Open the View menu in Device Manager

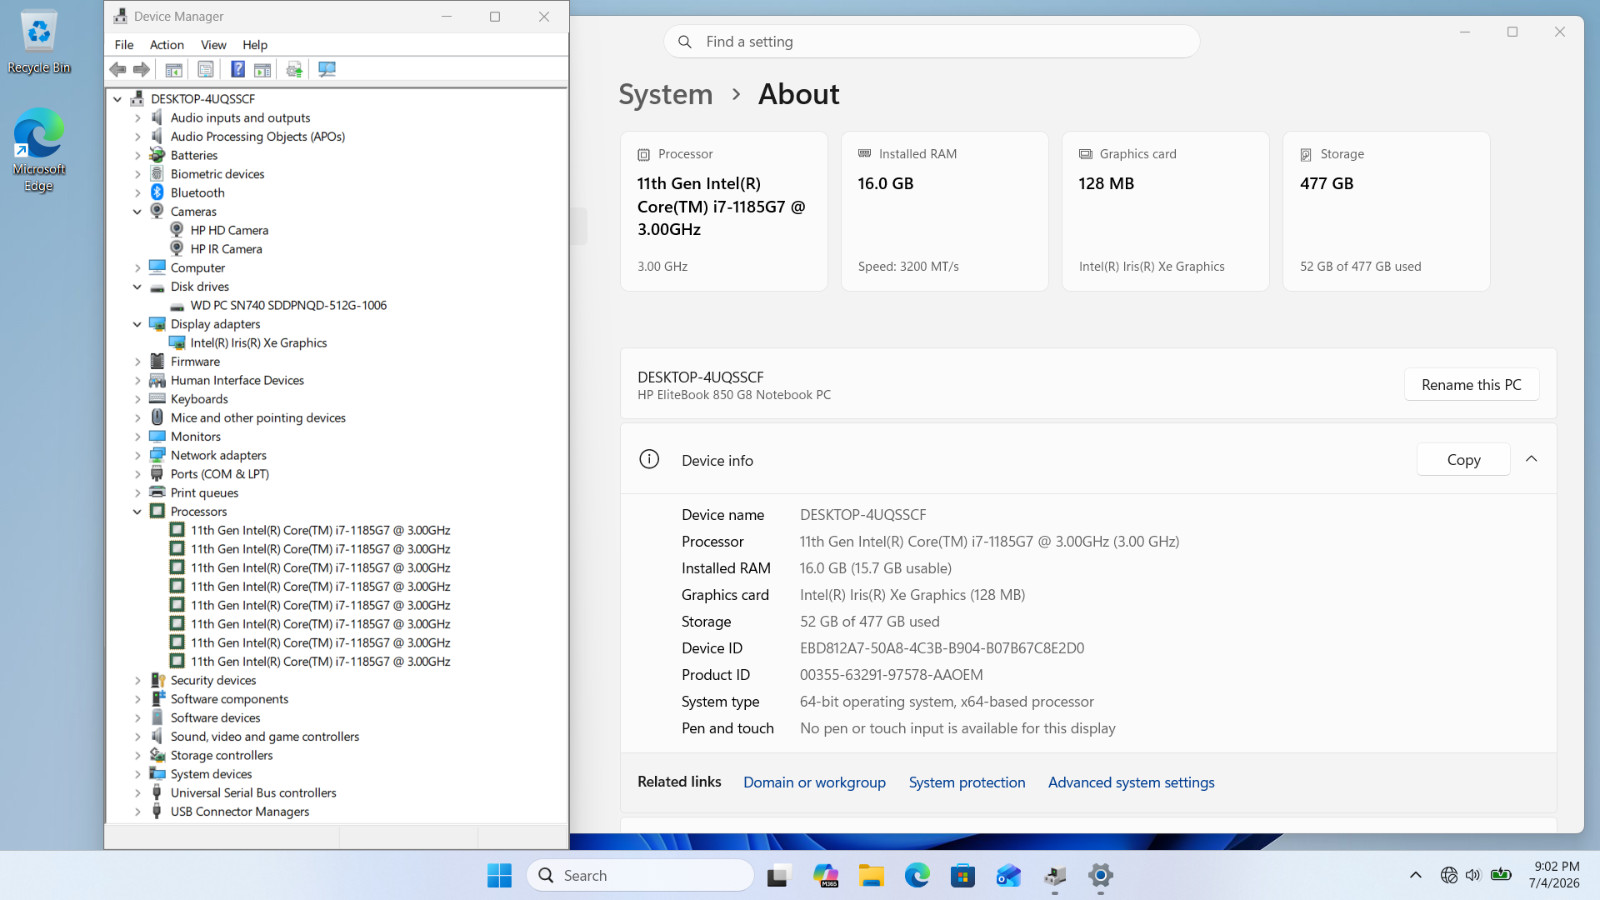(213, 44)
